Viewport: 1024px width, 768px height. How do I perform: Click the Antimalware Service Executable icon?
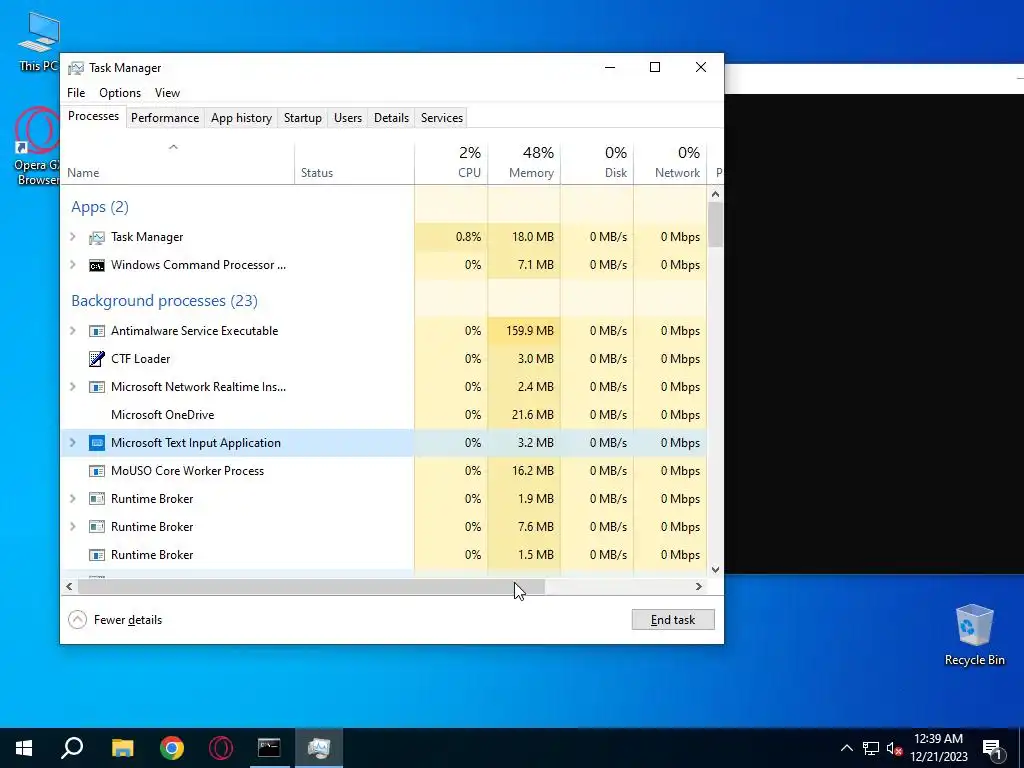coord(97,331)
